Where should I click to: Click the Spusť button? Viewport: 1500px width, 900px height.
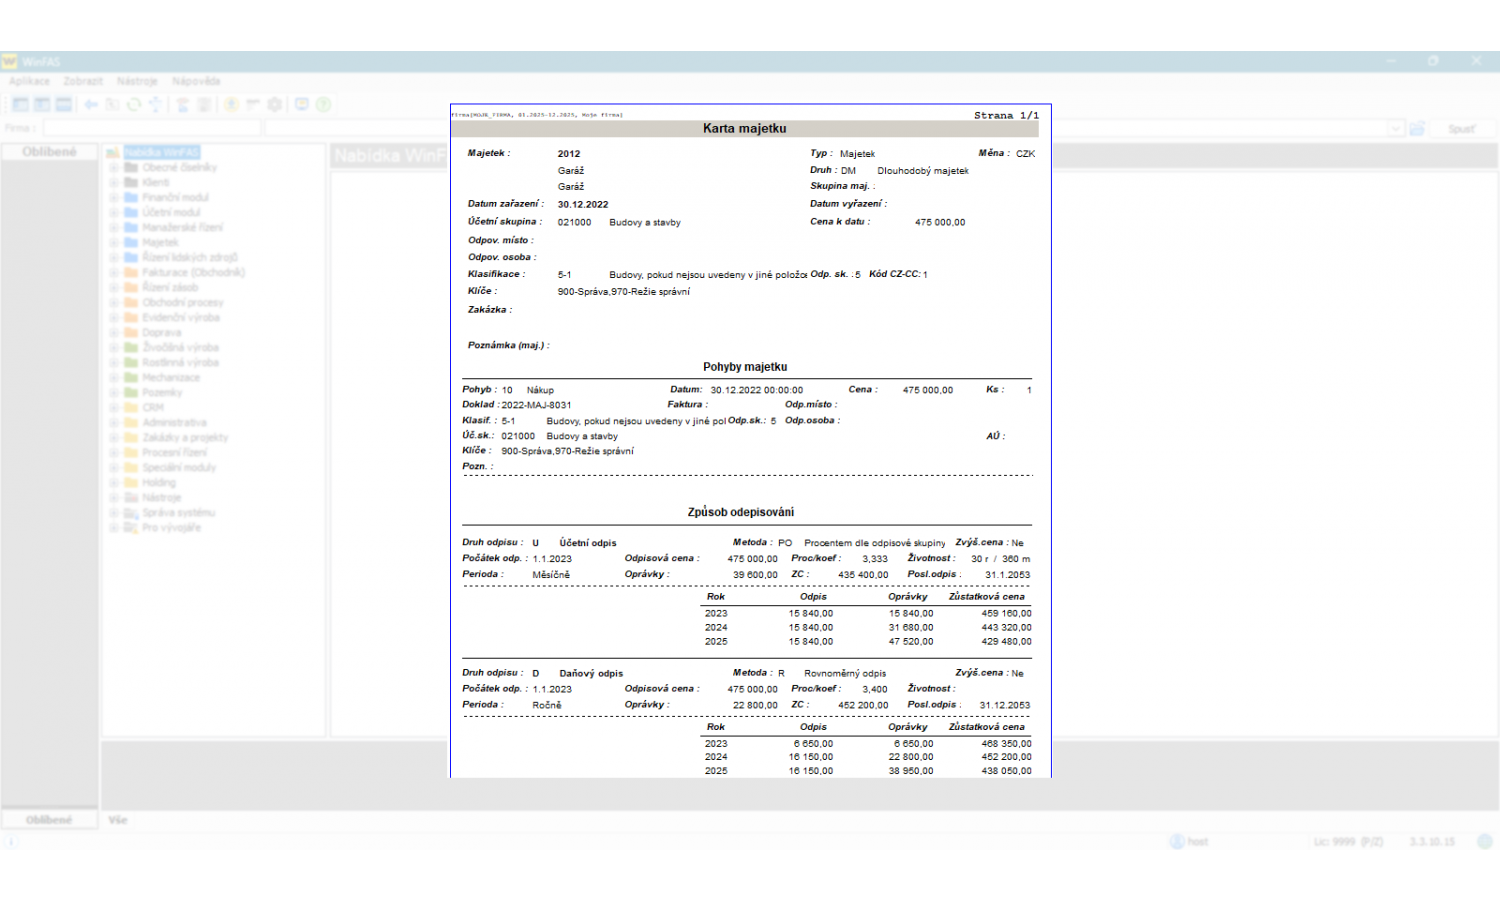click(x=1462, y=129)
